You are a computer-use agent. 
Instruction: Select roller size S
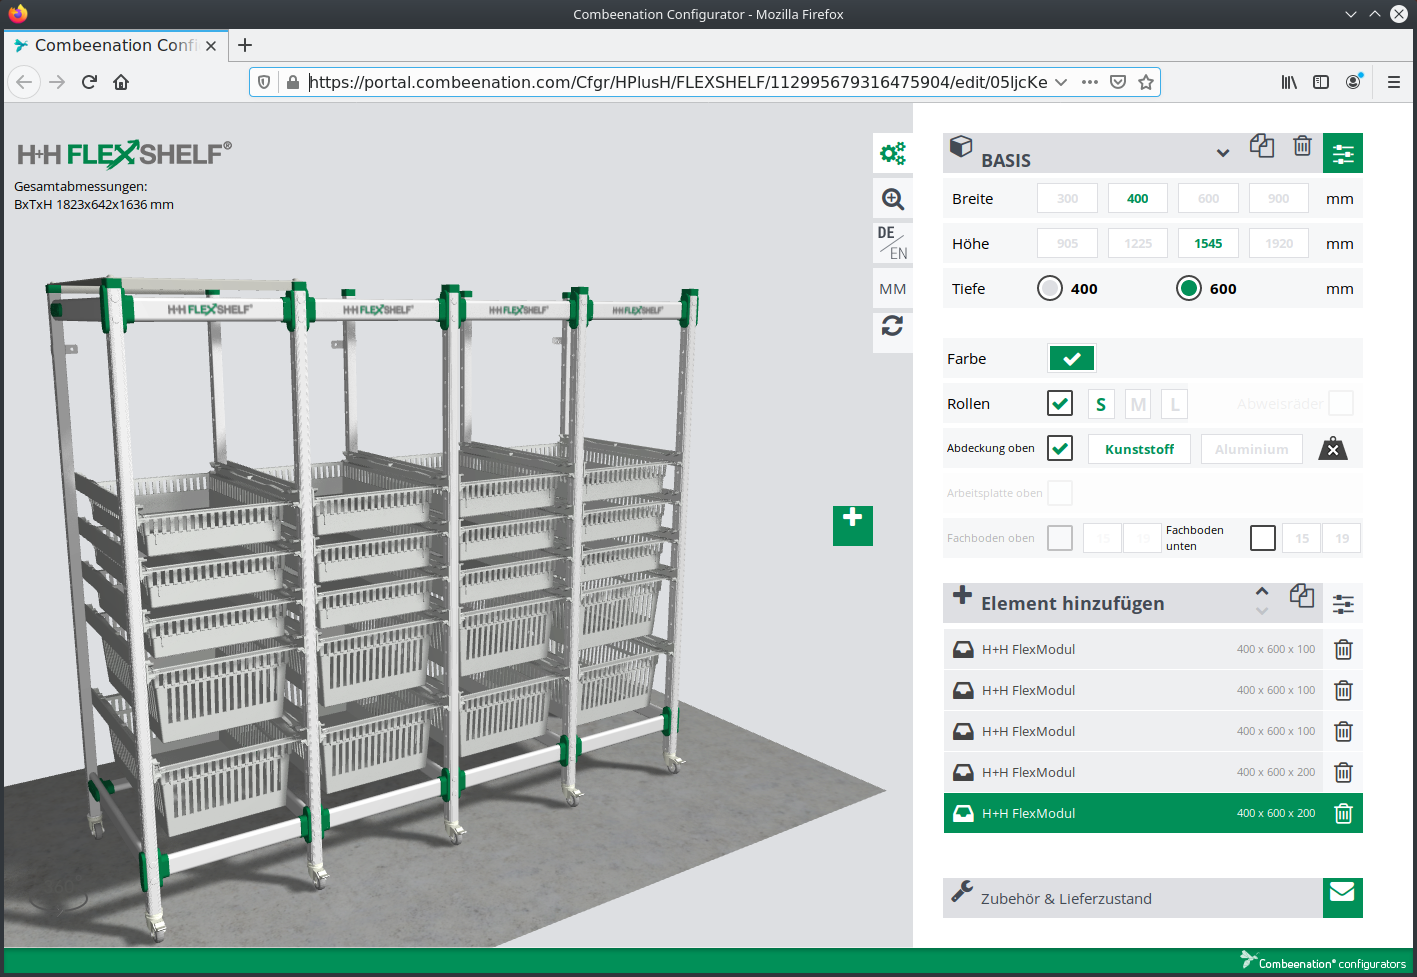tap(1101, 404)
